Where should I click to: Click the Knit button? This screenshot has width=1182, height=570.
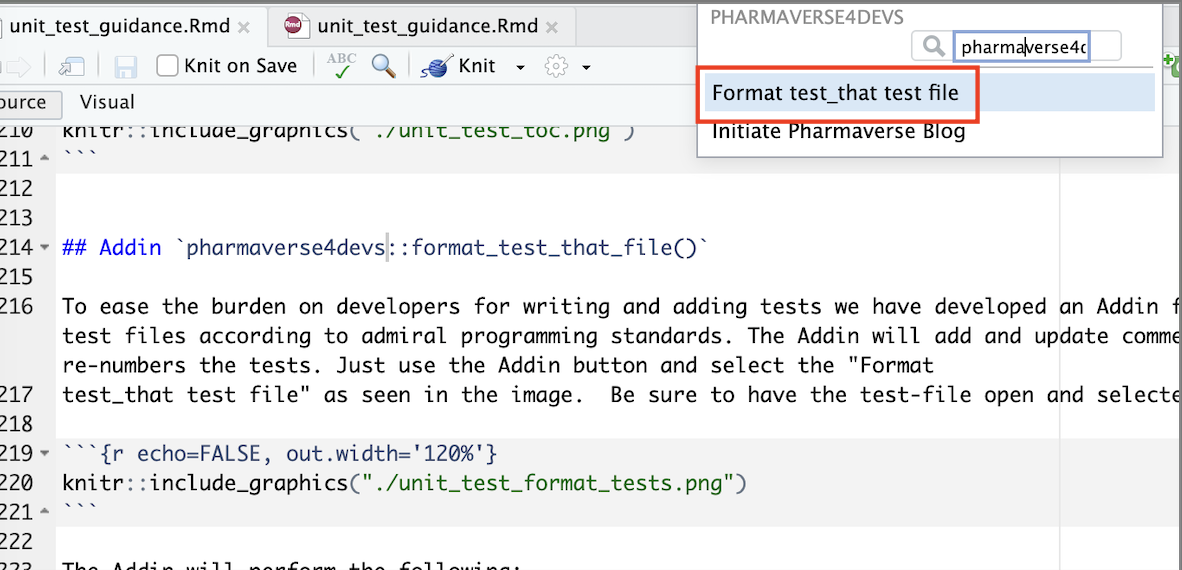pos(462,66)
